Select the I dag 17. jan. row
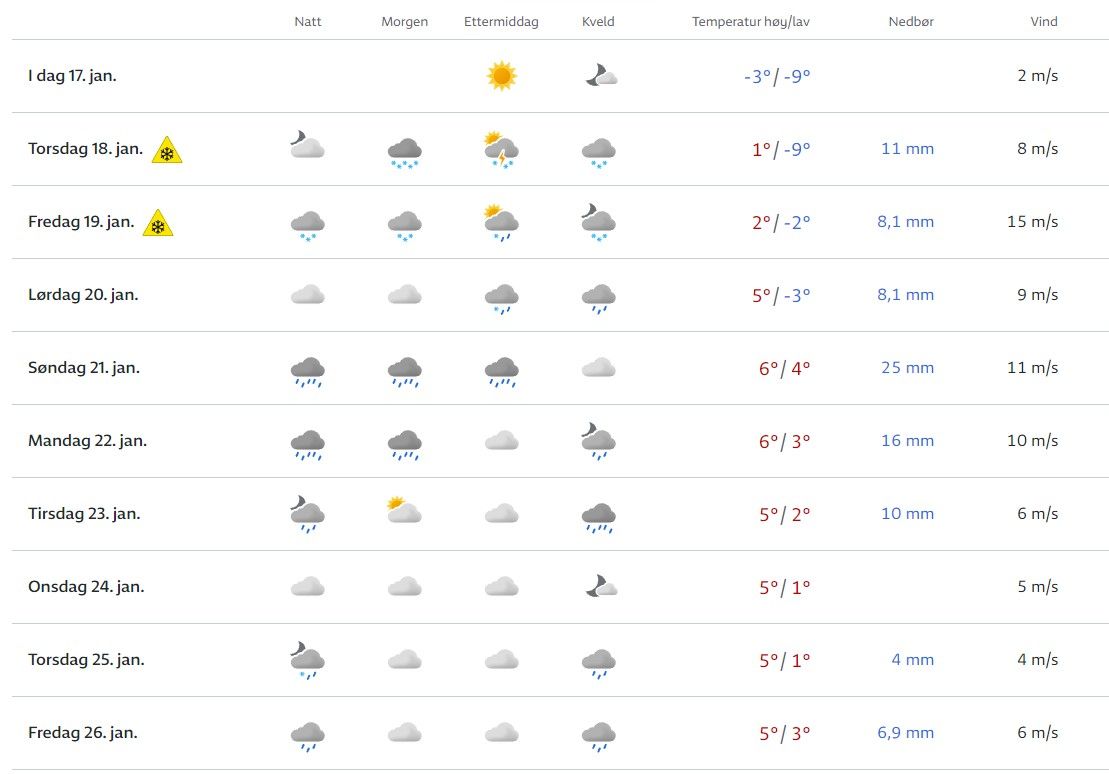This screenshot has height=774, width=1109. (72, 75)
